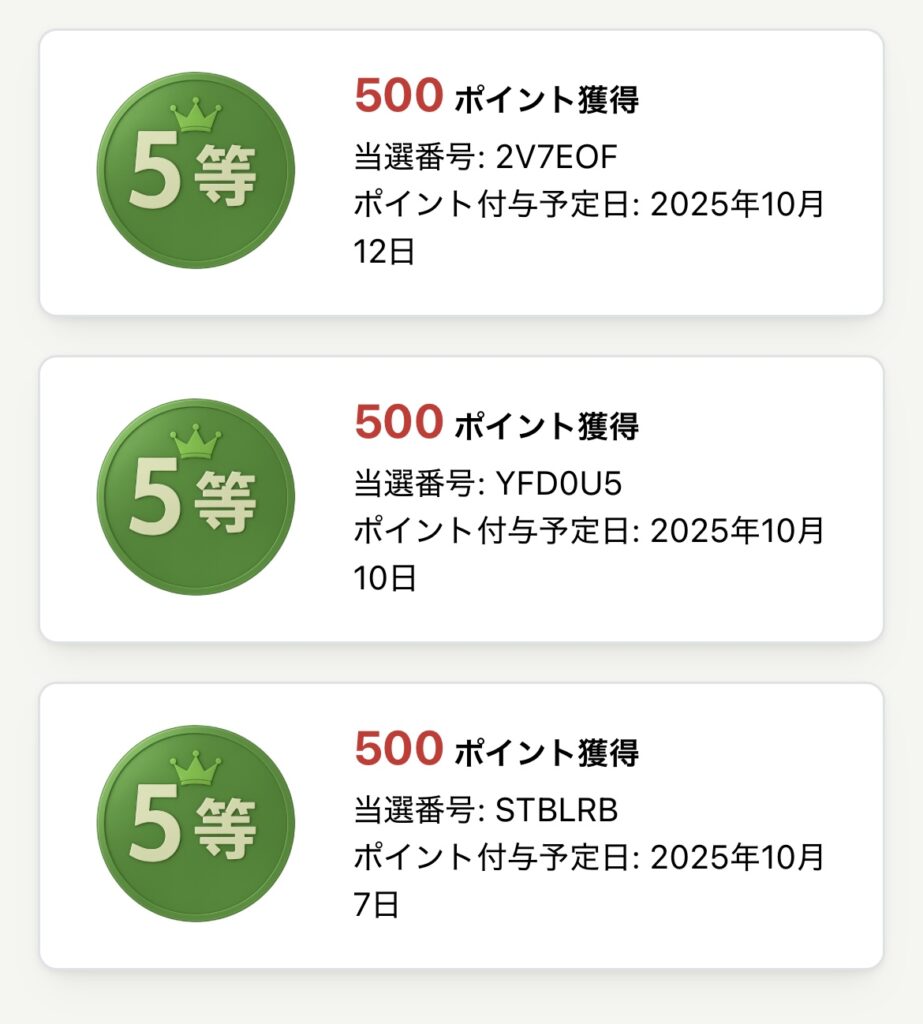Image resolution: width=923 pixels, height=1024 pixels.
Task: Select the winning number 2V7EOF text
Action: pos(557,156)
